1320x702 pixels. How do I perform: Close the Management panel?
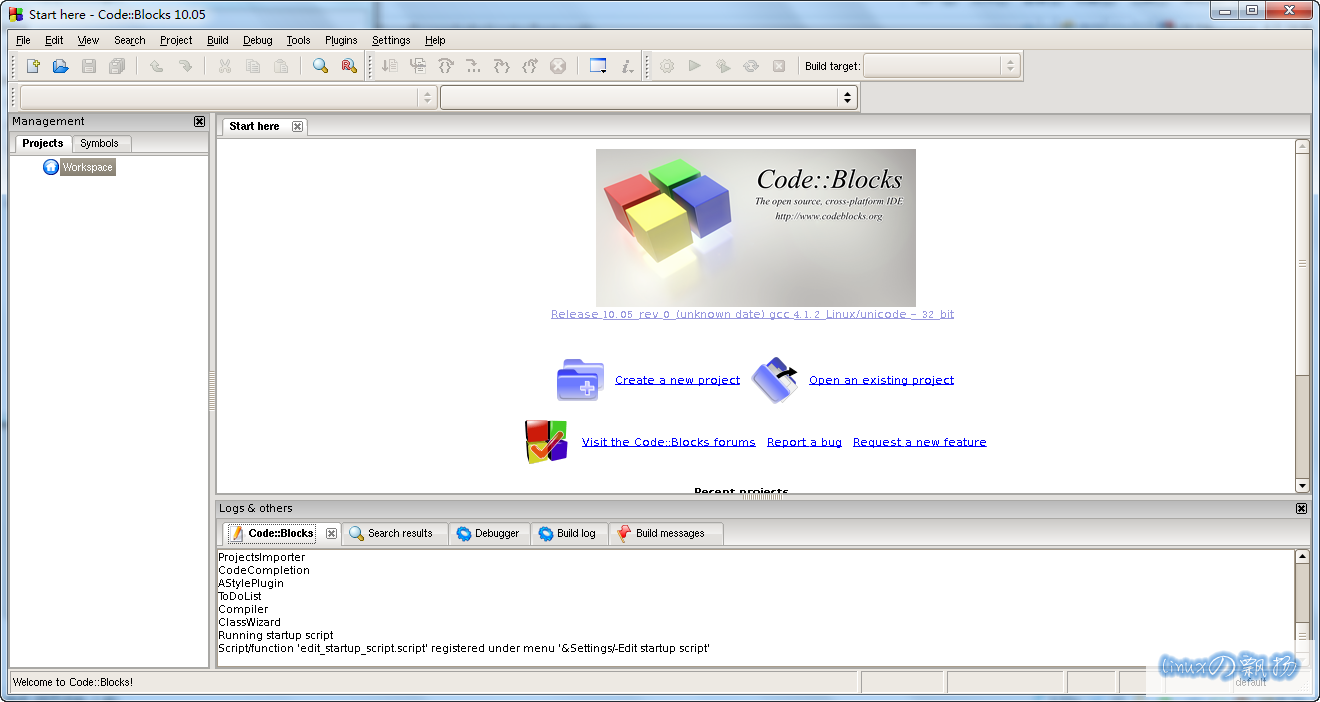[199, 121]
